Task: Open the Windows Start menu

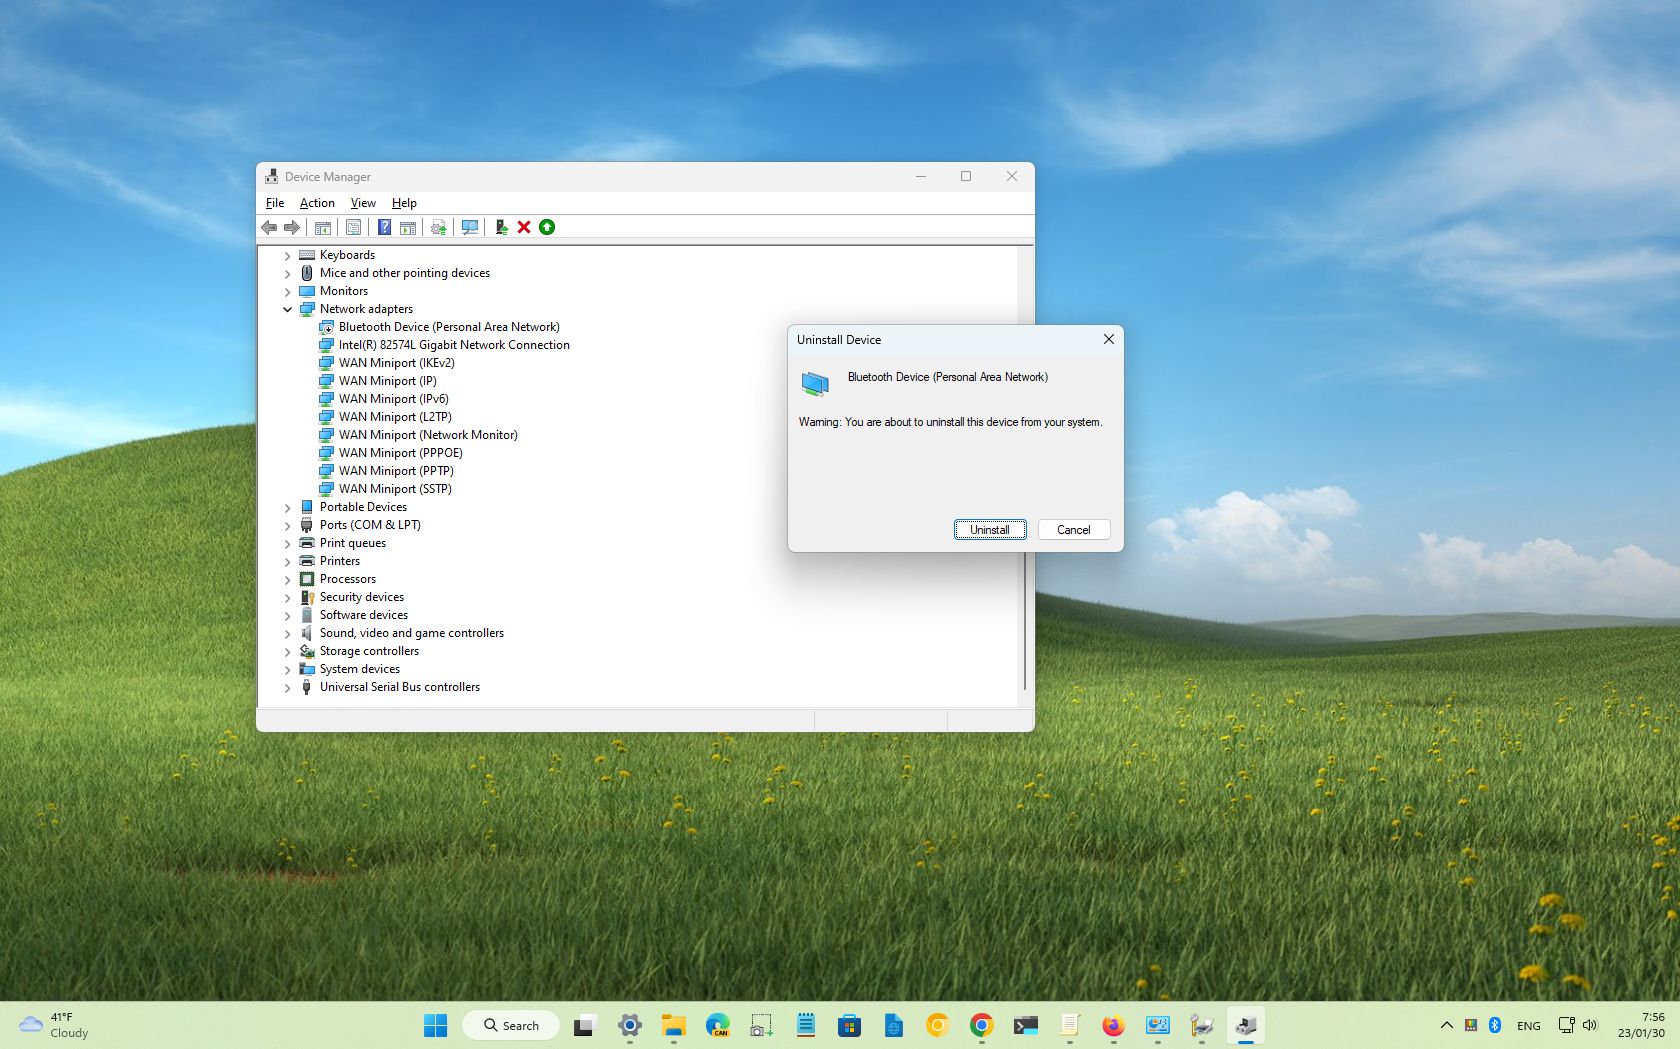Action: click(435, 1025)
